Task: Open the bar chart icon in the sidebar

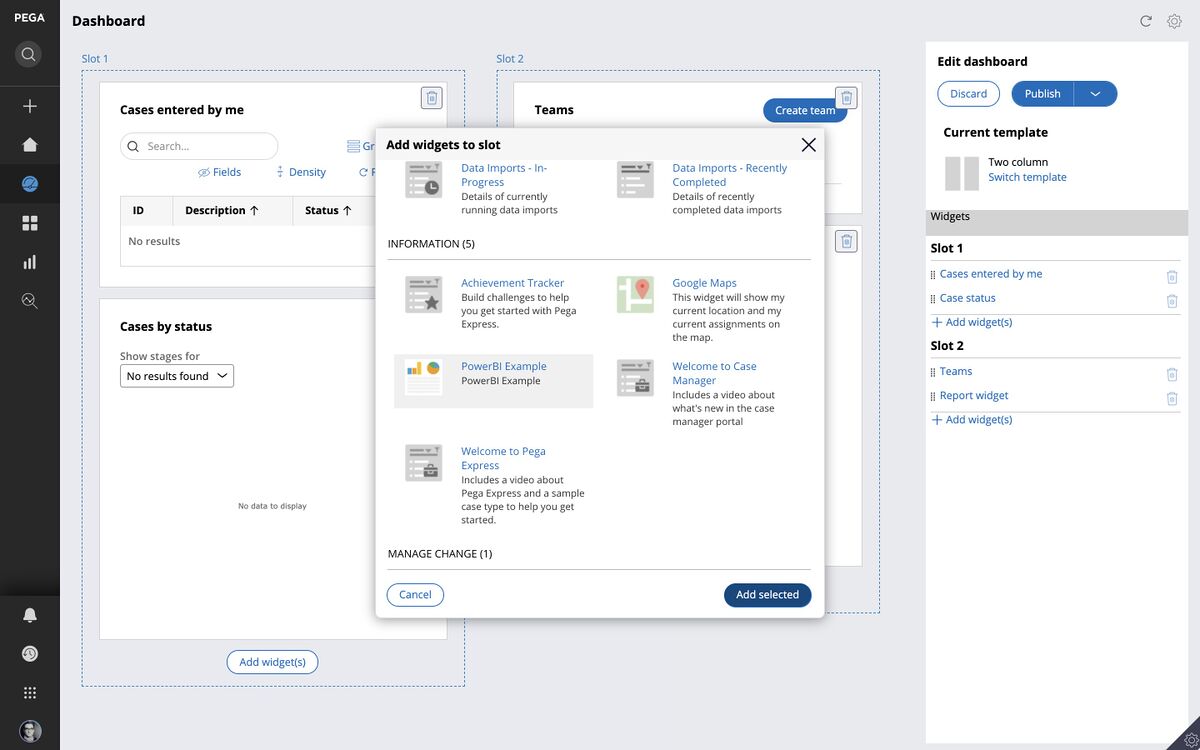Action: pyautogui.click(x=30, y=262)
